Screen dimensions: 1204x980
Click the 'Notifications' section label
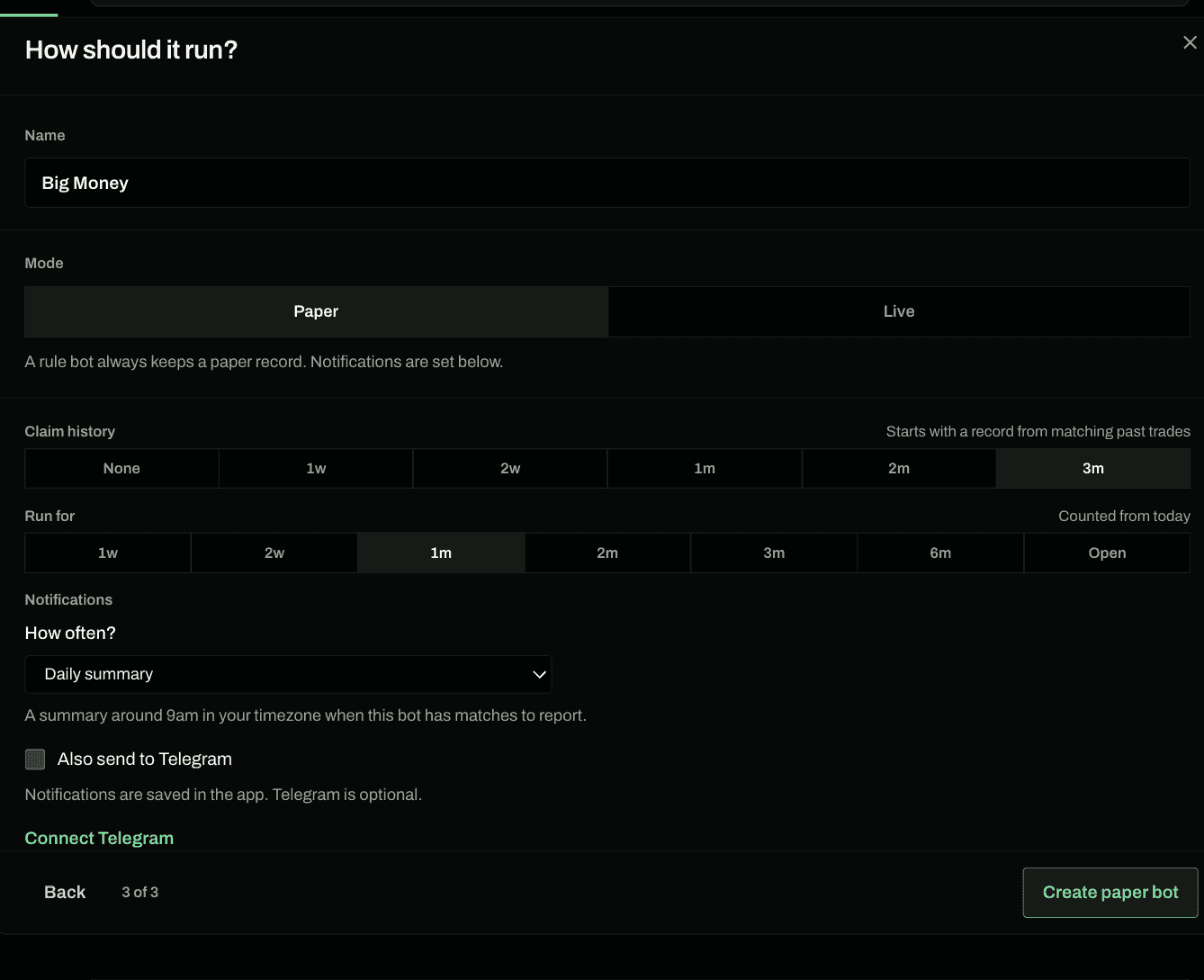point(68,600)
